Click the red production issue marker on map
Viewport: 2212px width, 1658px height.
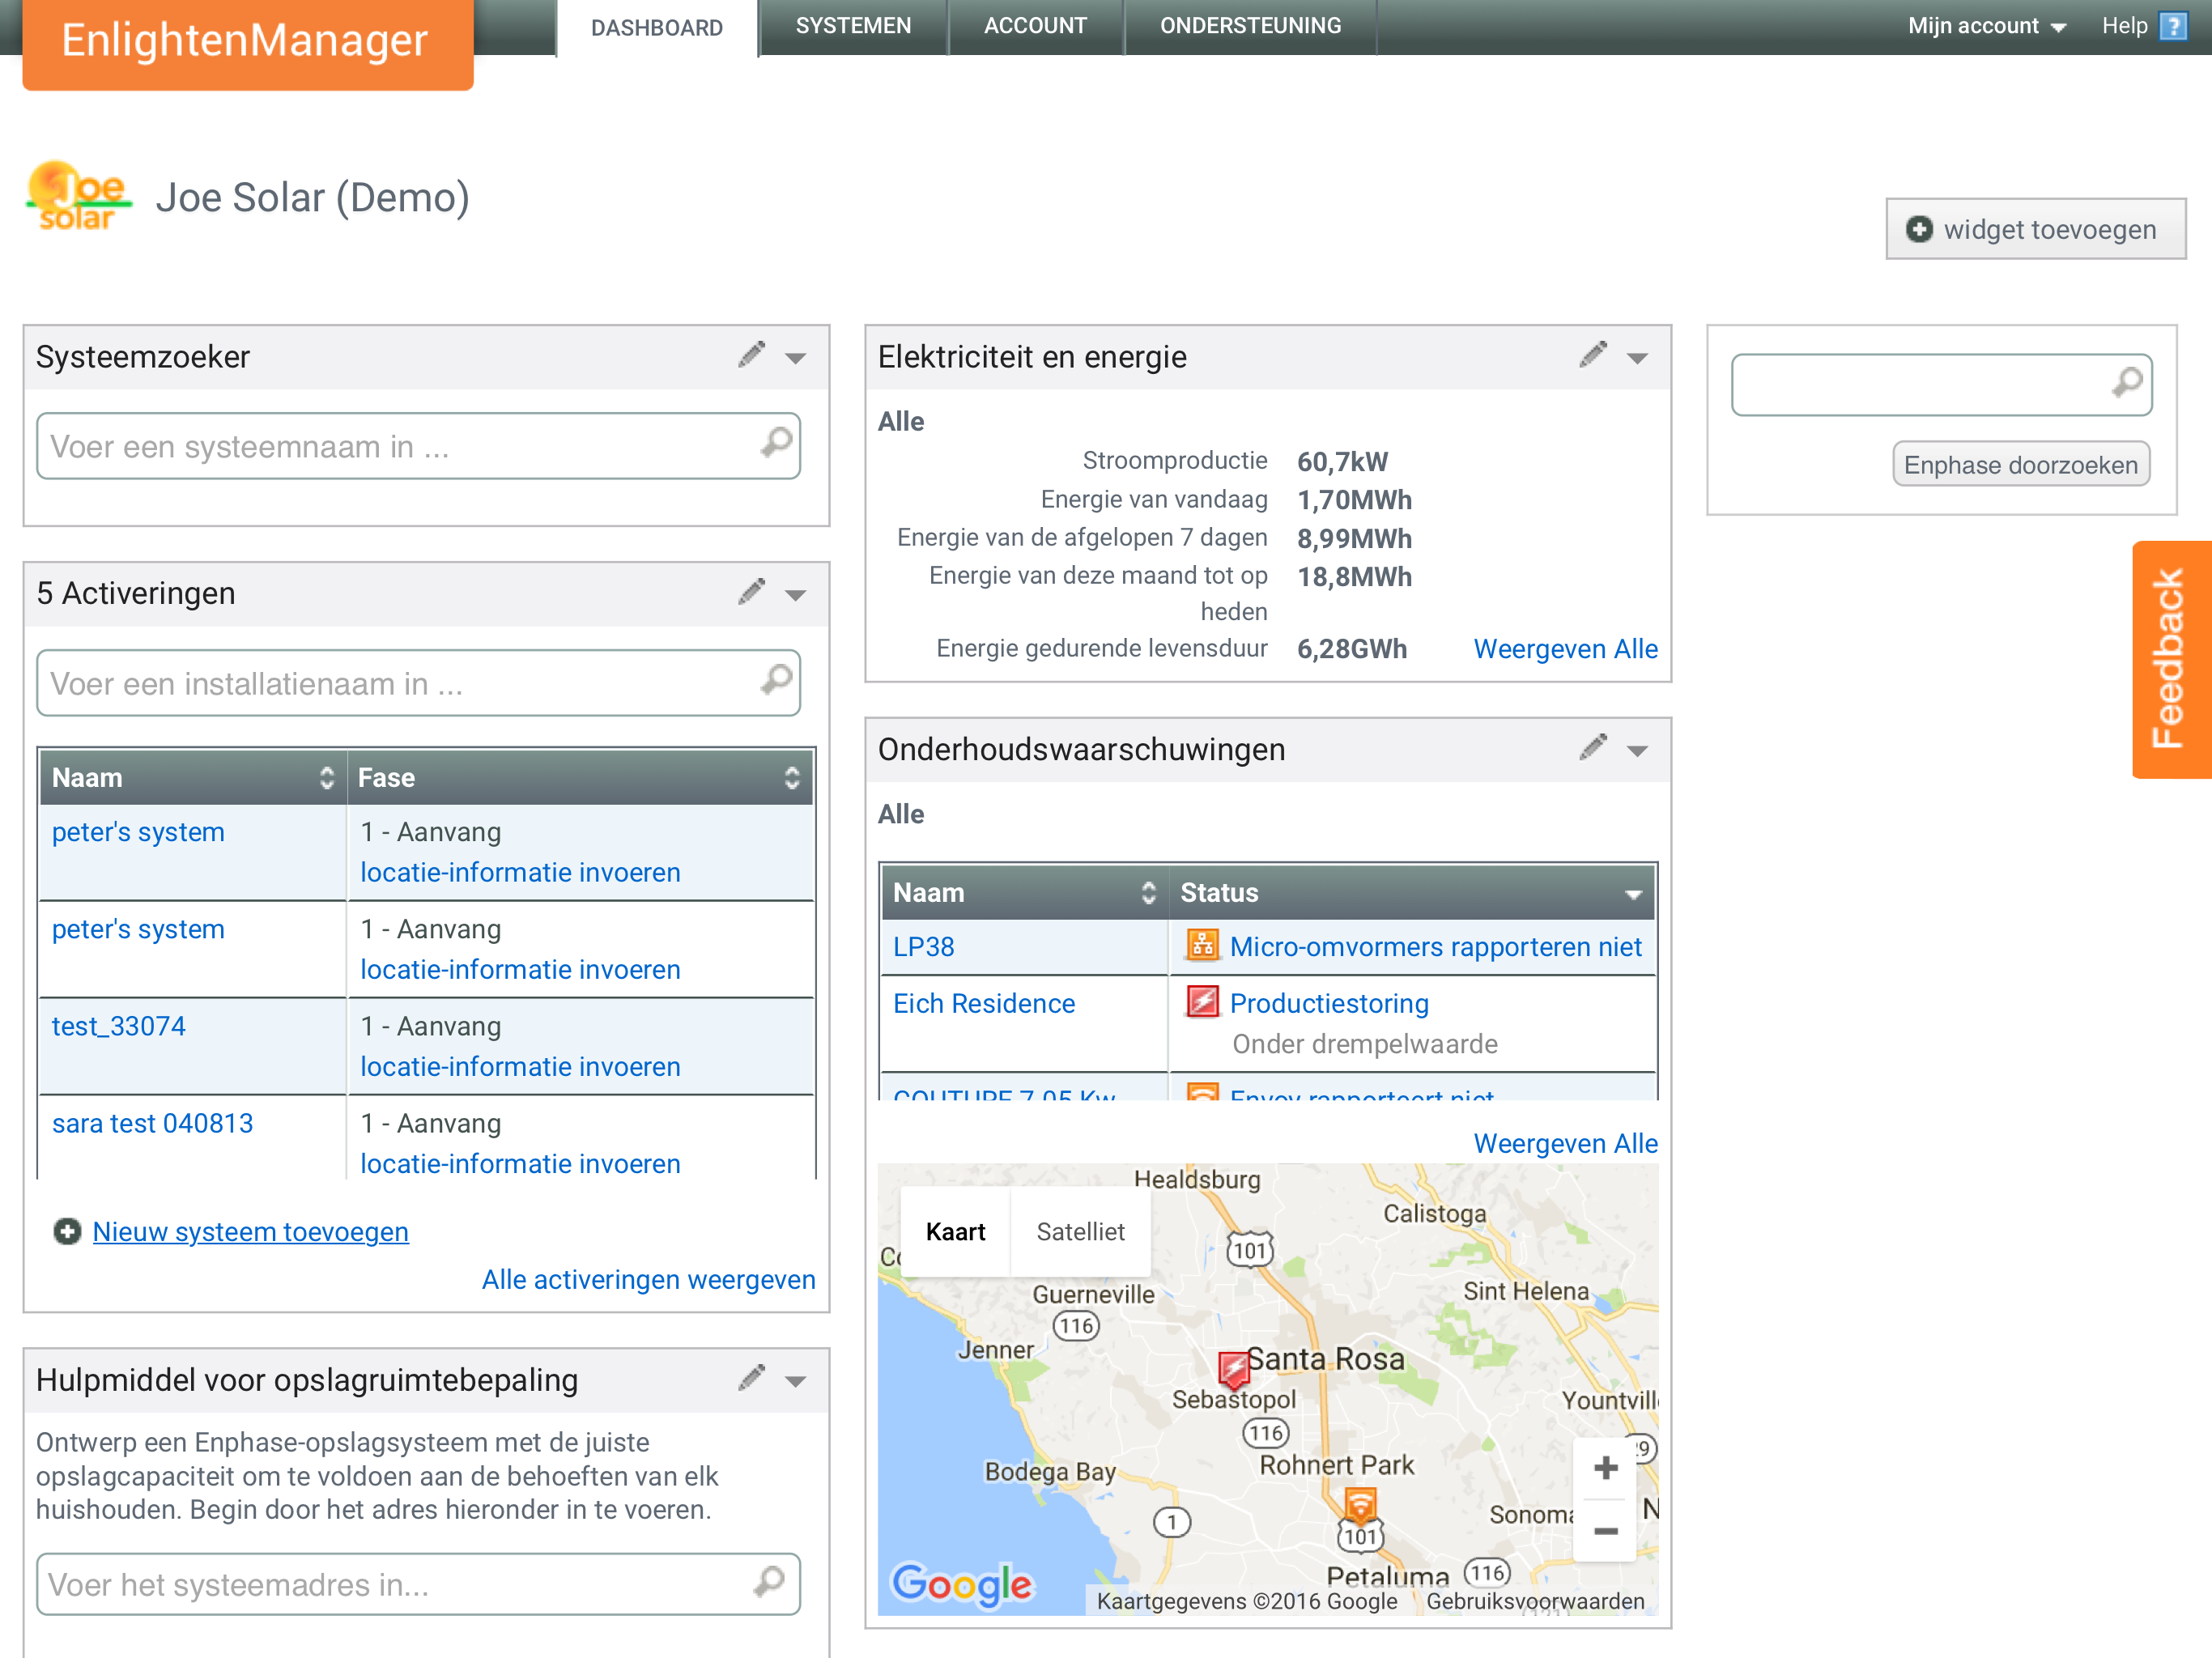pos(1234,1368)
